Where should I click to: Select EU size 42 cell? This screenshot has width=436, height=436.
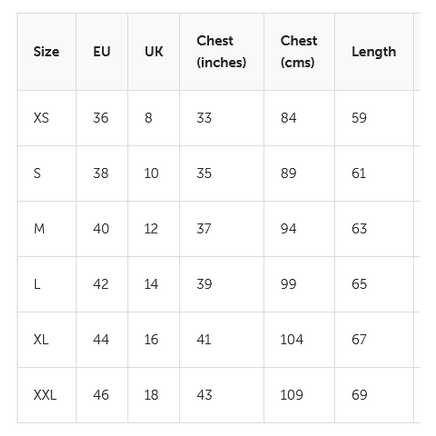pos(101,284)
